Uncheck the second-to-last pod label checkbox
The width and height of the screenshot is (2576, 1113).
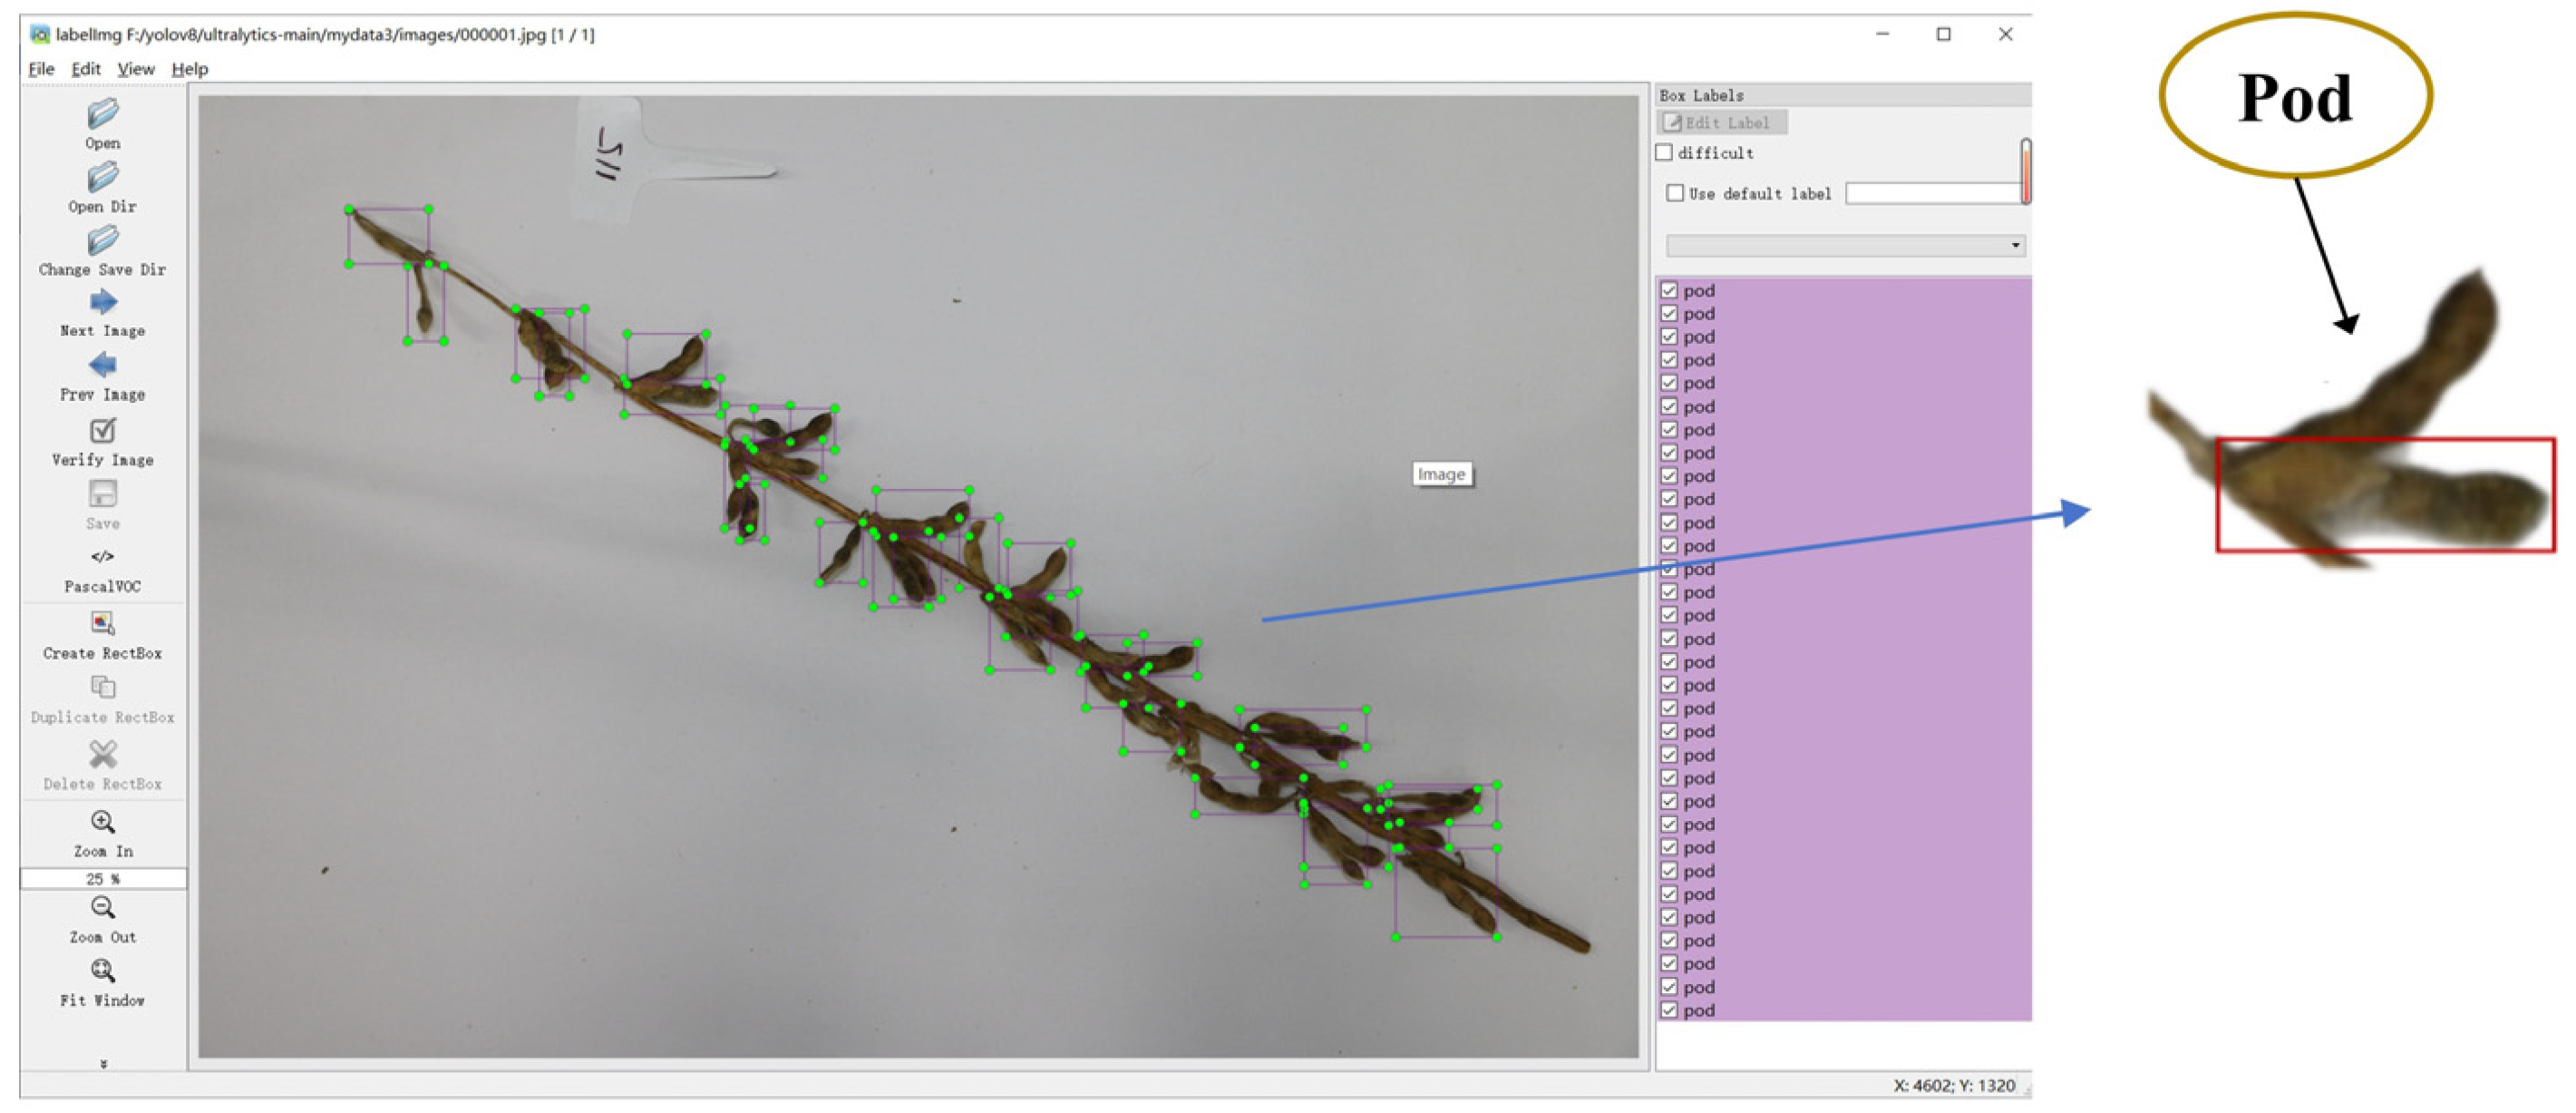(x=1669, y=987)
